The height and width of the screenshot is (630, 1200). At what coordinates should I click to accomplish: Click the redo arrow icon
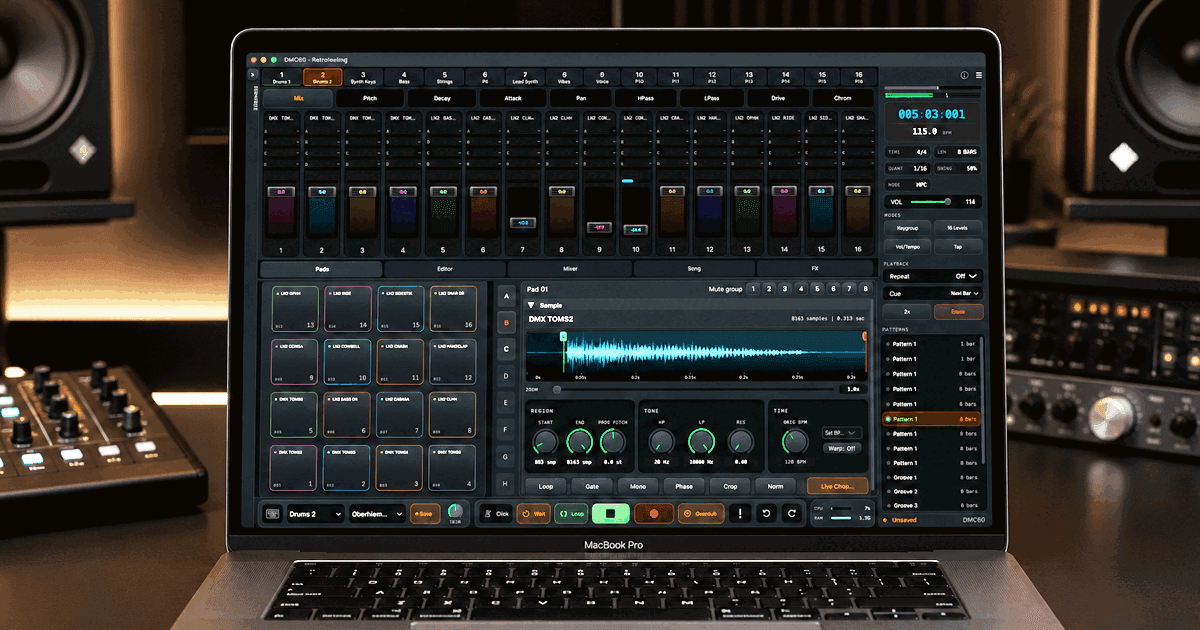tap(791, 513)
